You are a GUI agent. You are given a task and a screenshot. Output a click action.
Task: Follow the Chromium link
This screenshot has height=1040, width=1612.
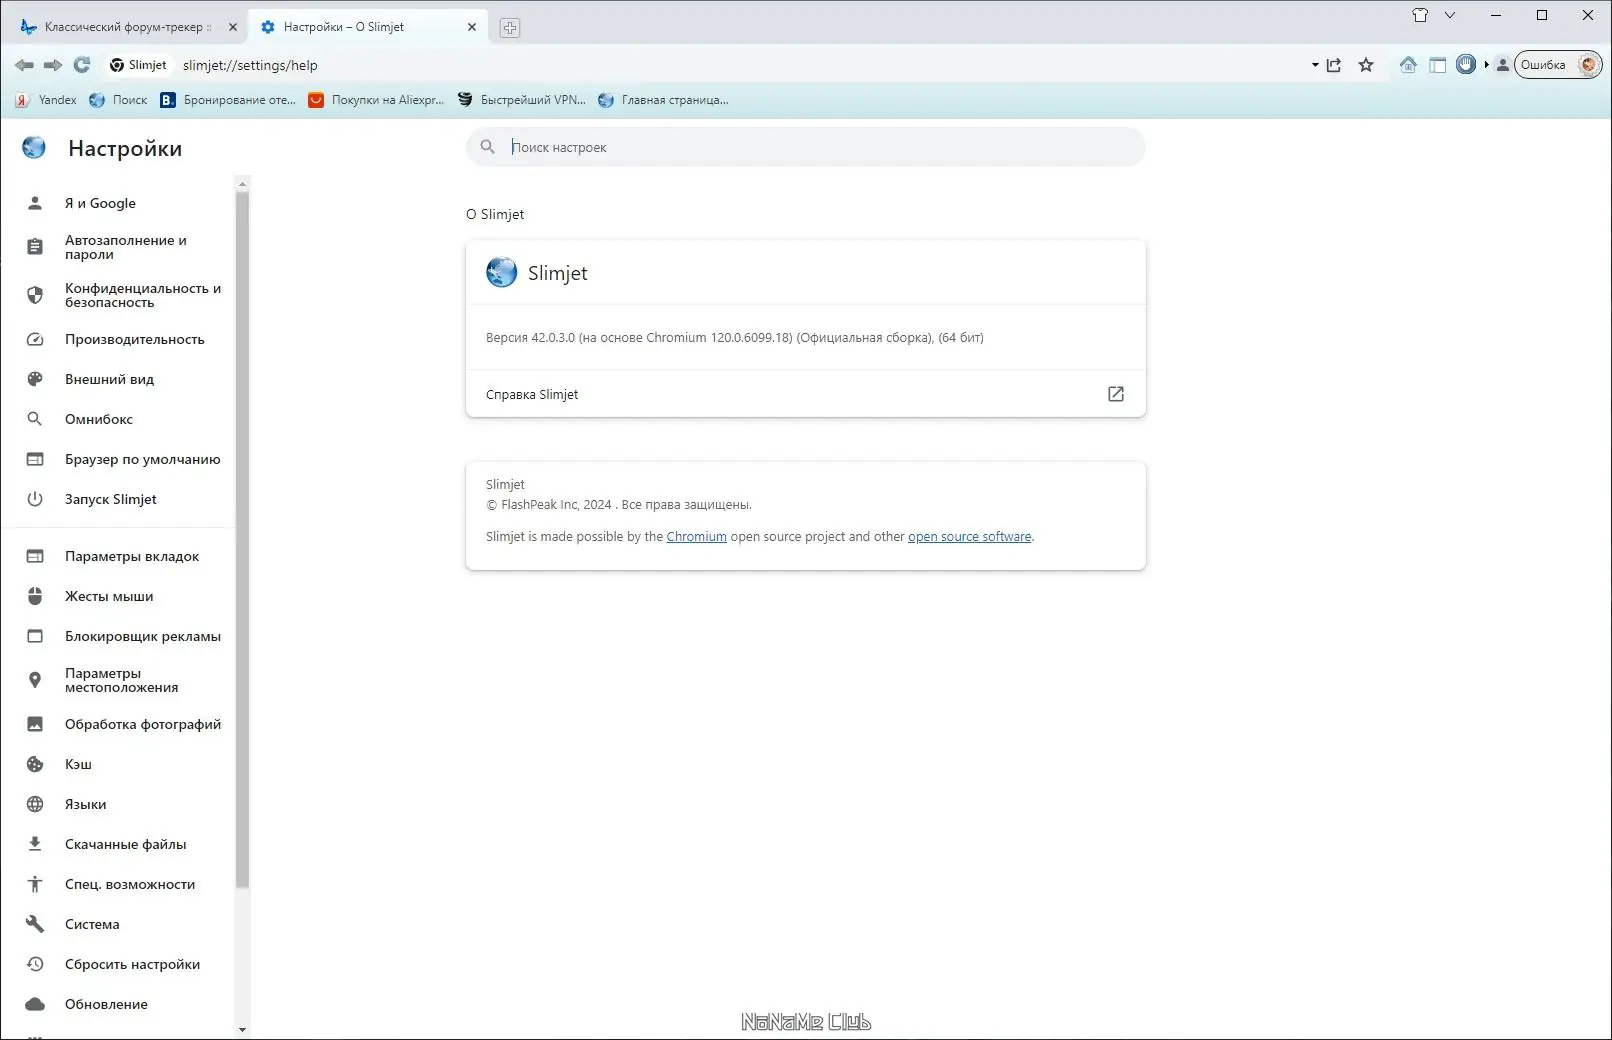697,537
